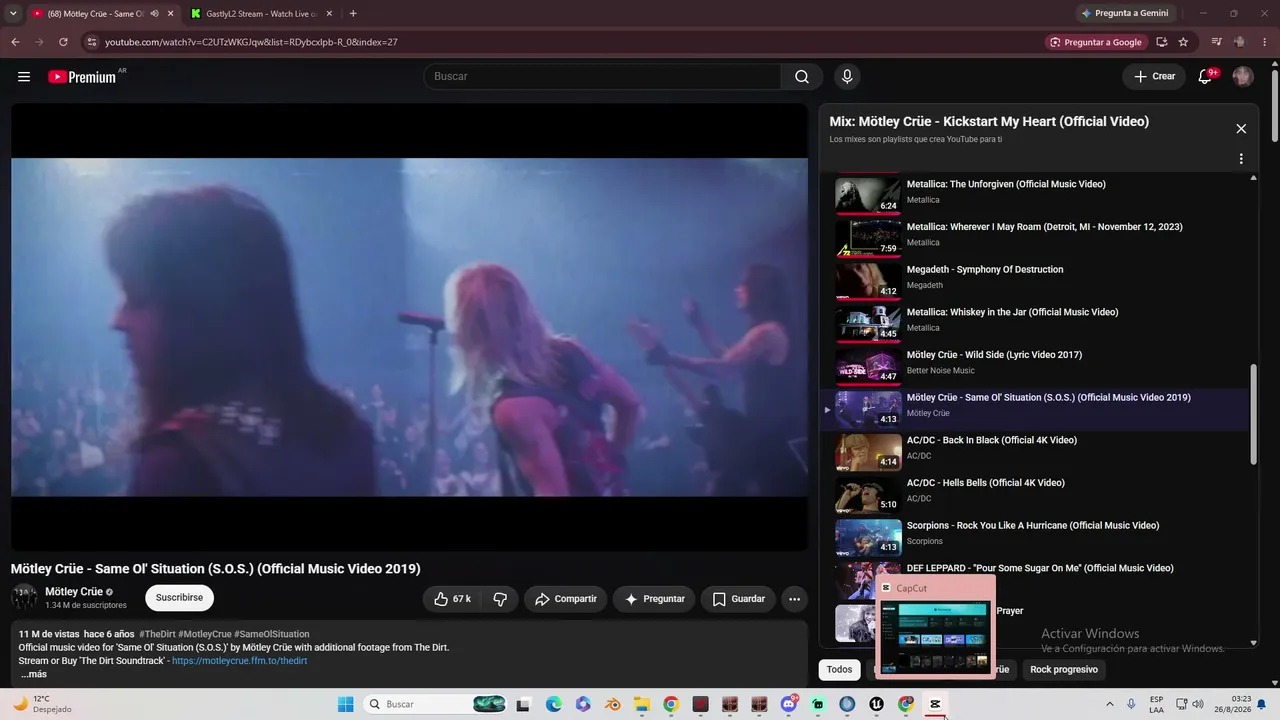Play Scorpions Rock You Like A Hurricane
Viewport: 1280px width, 720px height.
coord(1035,537)
